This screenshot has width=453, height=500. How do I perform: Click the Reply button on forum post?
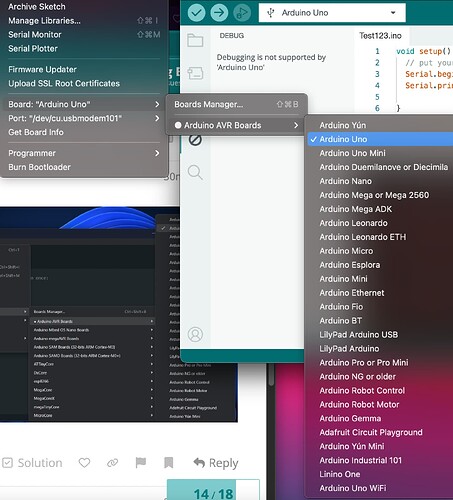click(216, 463)
